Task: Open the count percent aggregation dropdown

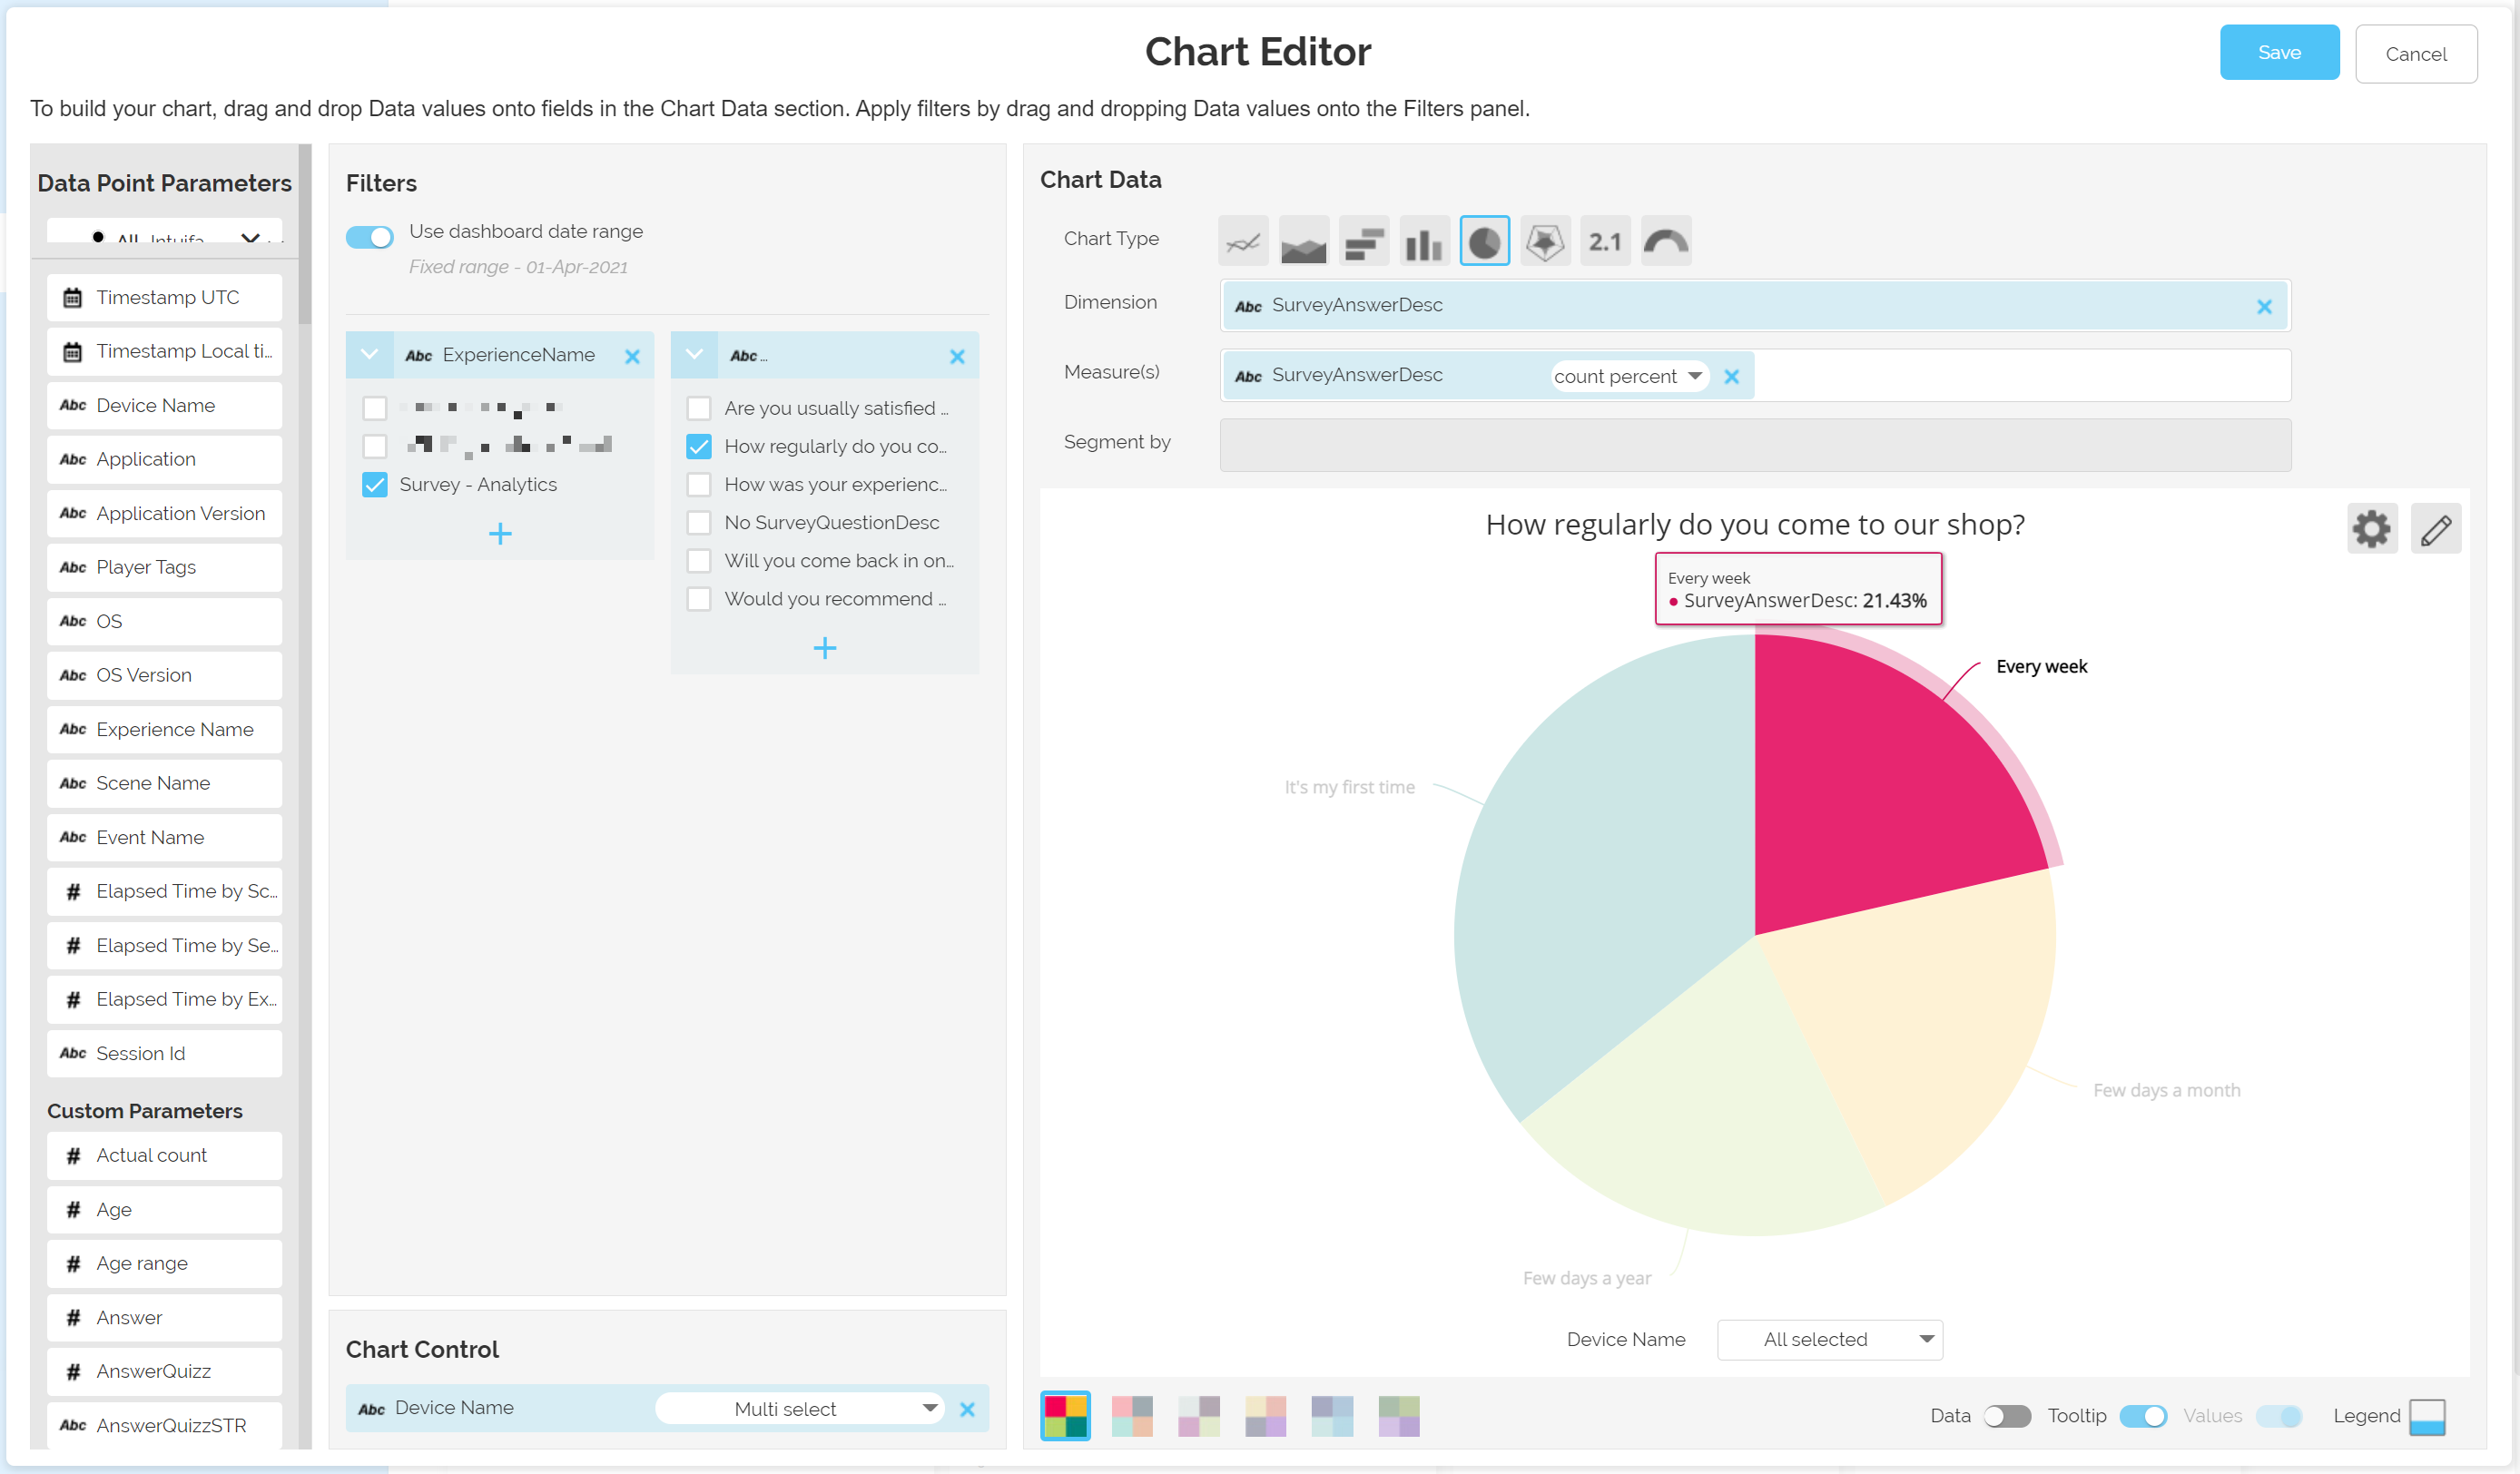Action: 1629,377
